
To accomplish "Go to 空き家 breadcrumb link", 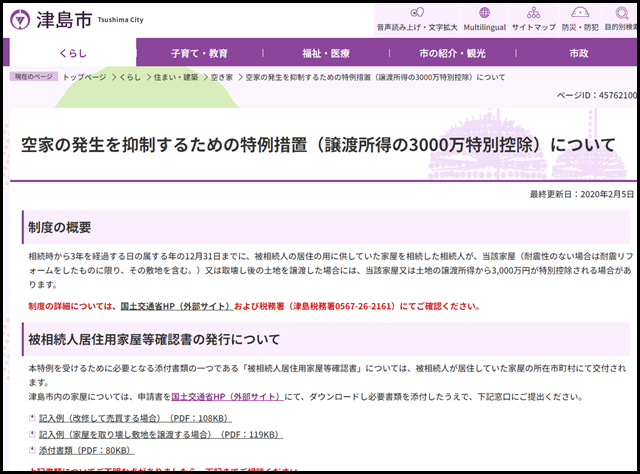I will pos(222,77).
